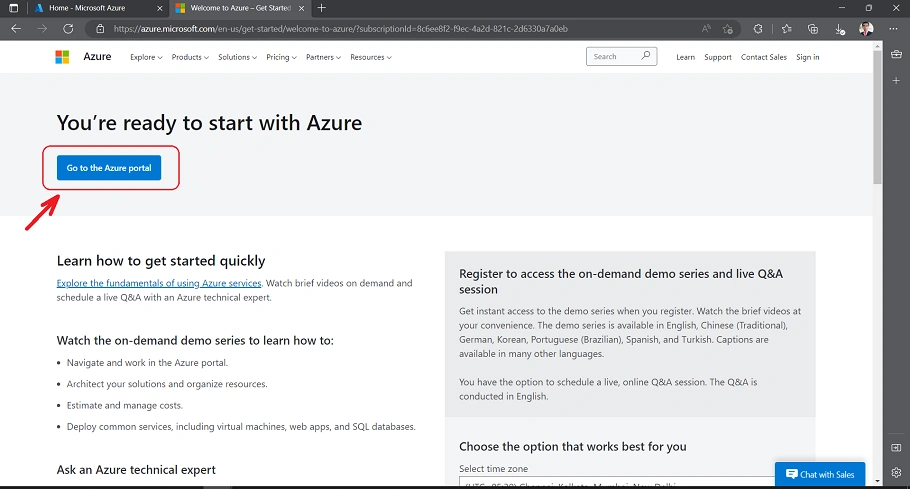Image resolution: width=910 pixels, height=489 pixels.
Task: Click the heading You're ready to start with Azure
Action: [x=210, y=123]
